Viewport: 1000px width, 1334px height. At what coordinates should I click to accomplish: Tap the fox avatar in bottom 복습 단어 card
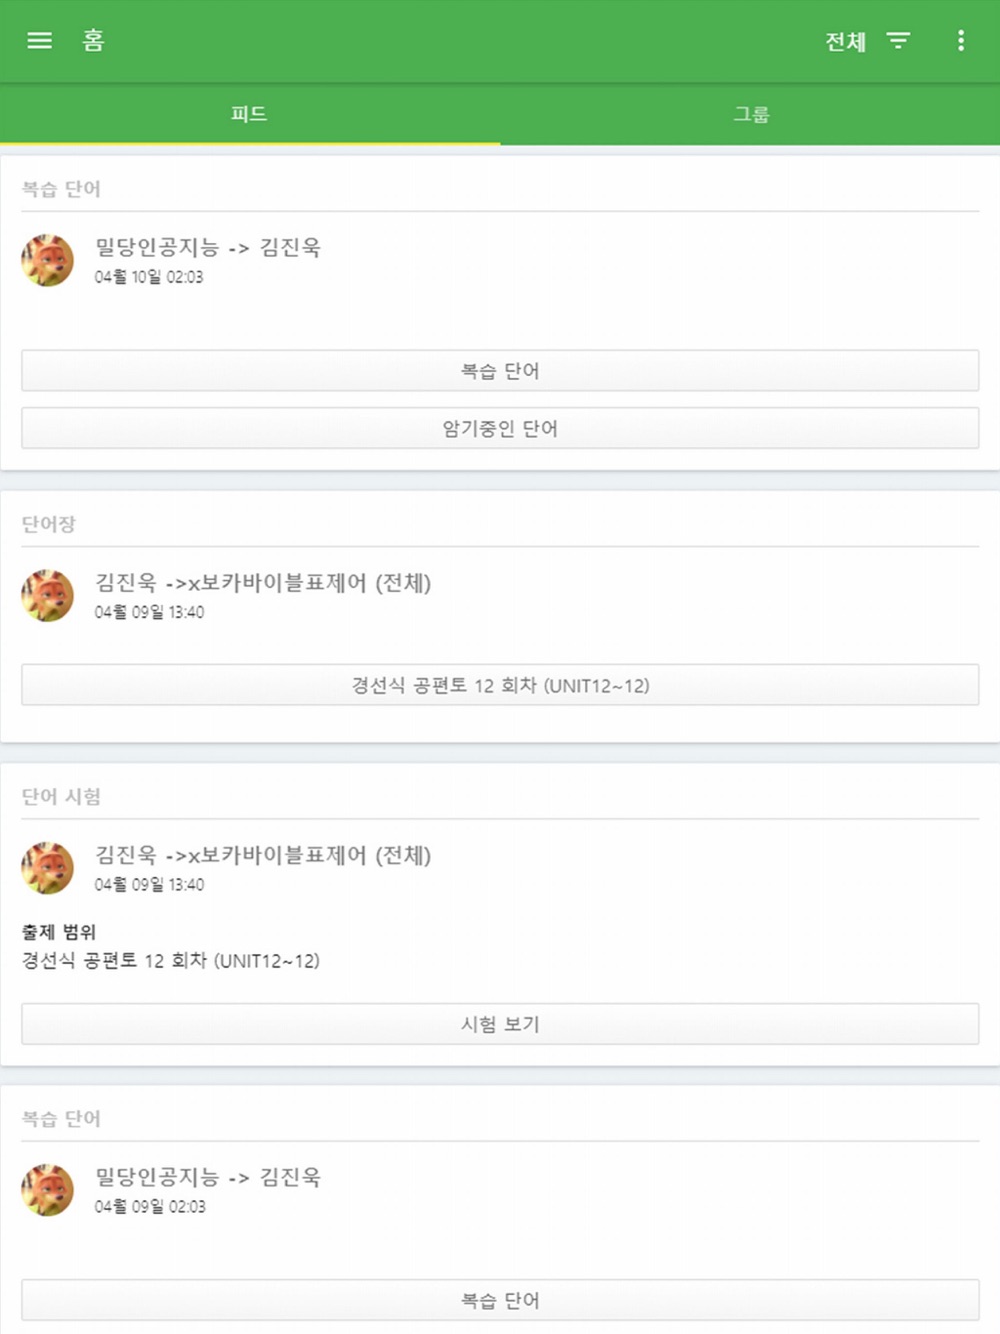coord(47,1189)
